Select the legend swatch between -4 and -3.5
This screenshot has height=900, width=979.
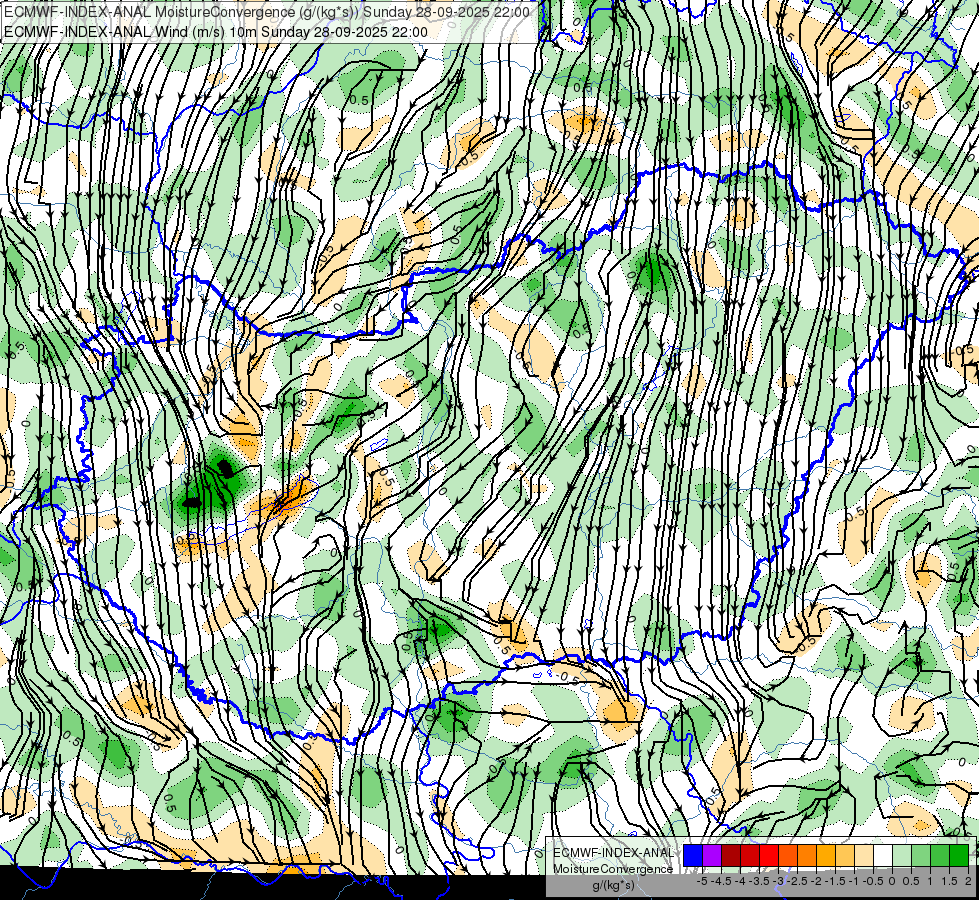click(750, 856)
